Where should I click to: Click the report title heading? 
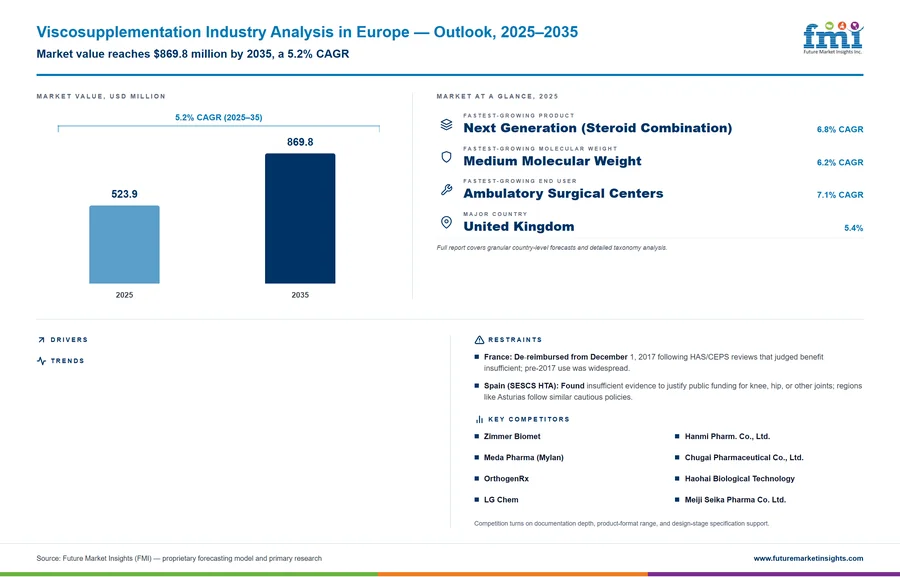307,32
